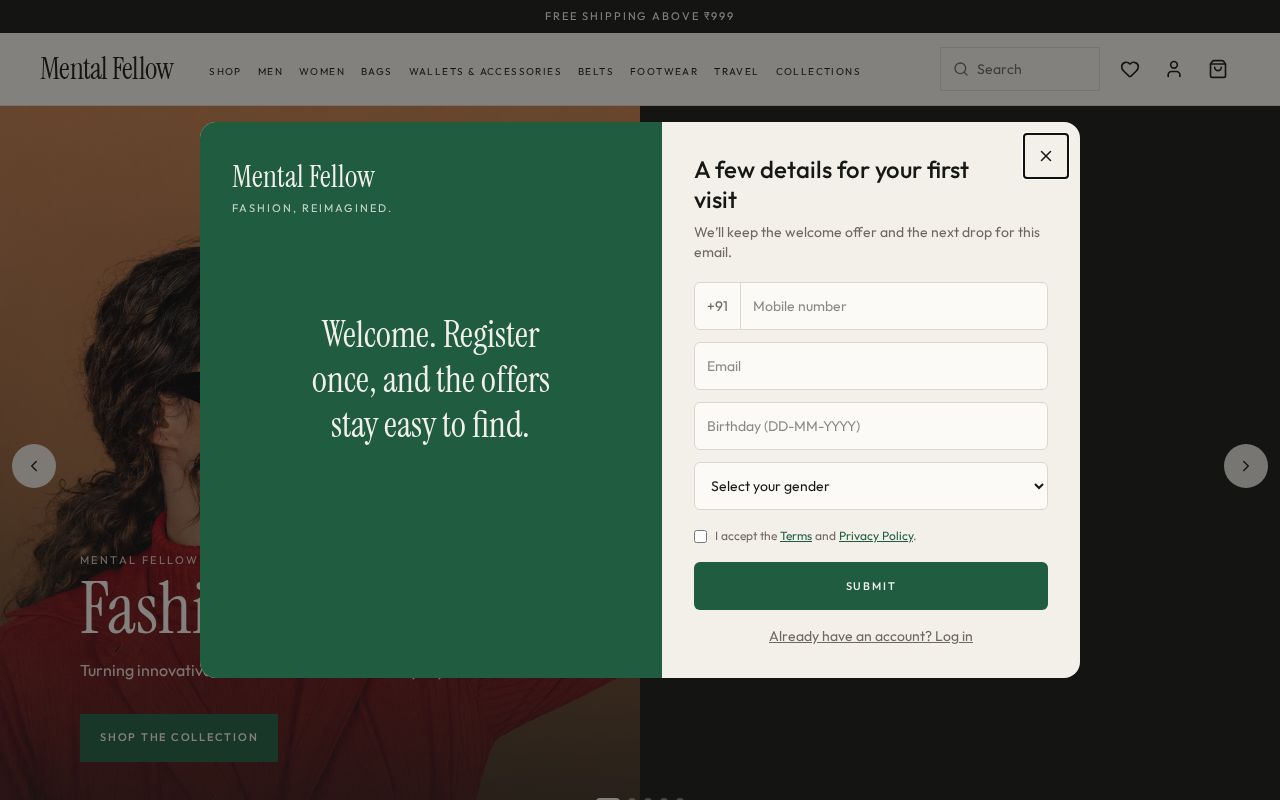Image resolution: width=1280 pixels, height=800 pixels.
Task: Click Shop the Collection button
Action: point(179,738)
